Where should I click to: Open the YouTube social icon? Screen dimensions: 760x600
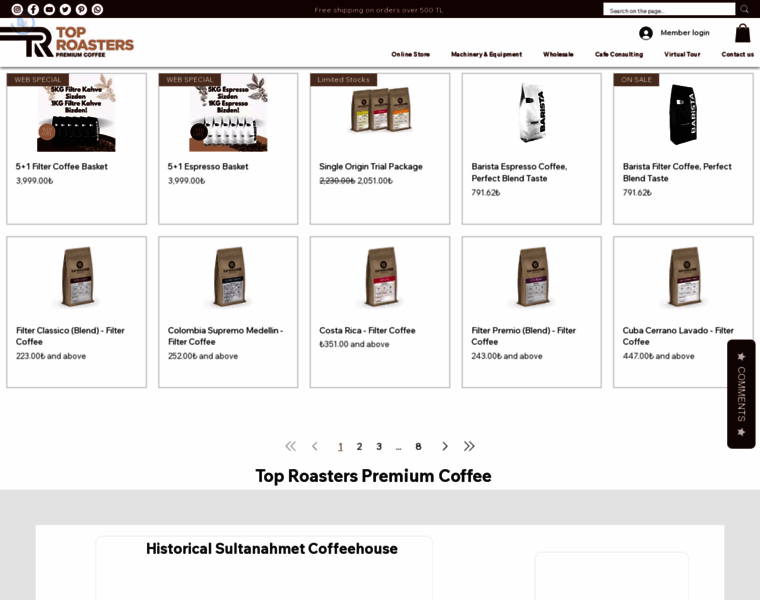[49, 9]
